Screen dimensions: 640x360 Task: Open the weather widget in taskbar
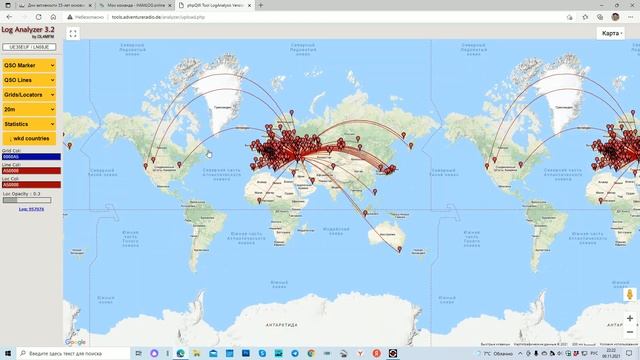[x=495, y=353]
